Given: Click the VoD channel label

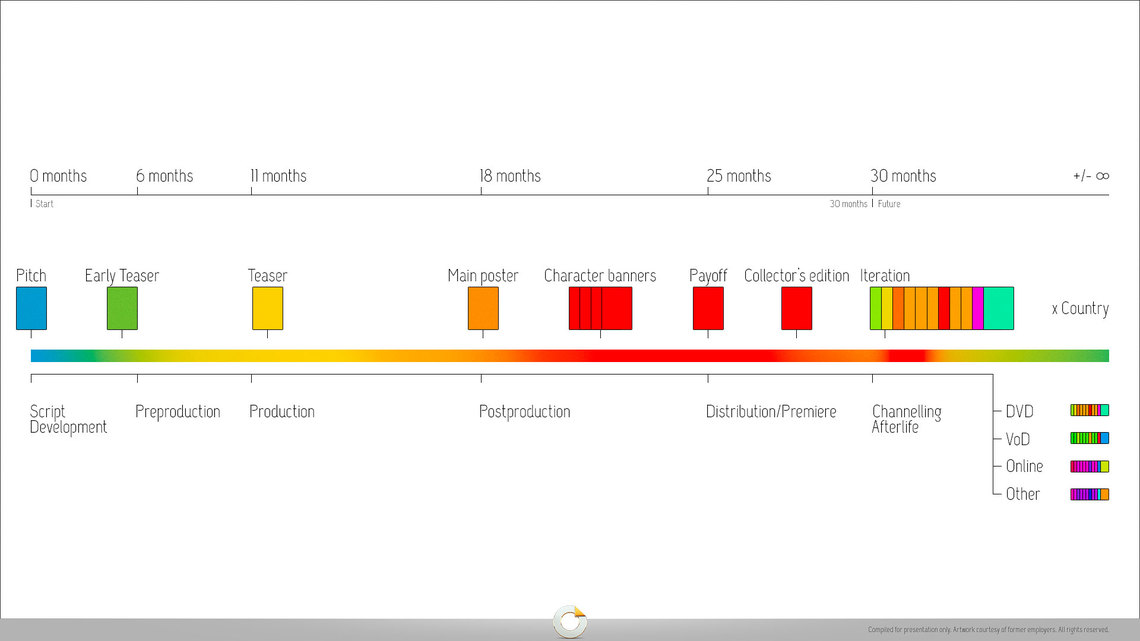Looking at the screenshot, I should click(1018, 439).
